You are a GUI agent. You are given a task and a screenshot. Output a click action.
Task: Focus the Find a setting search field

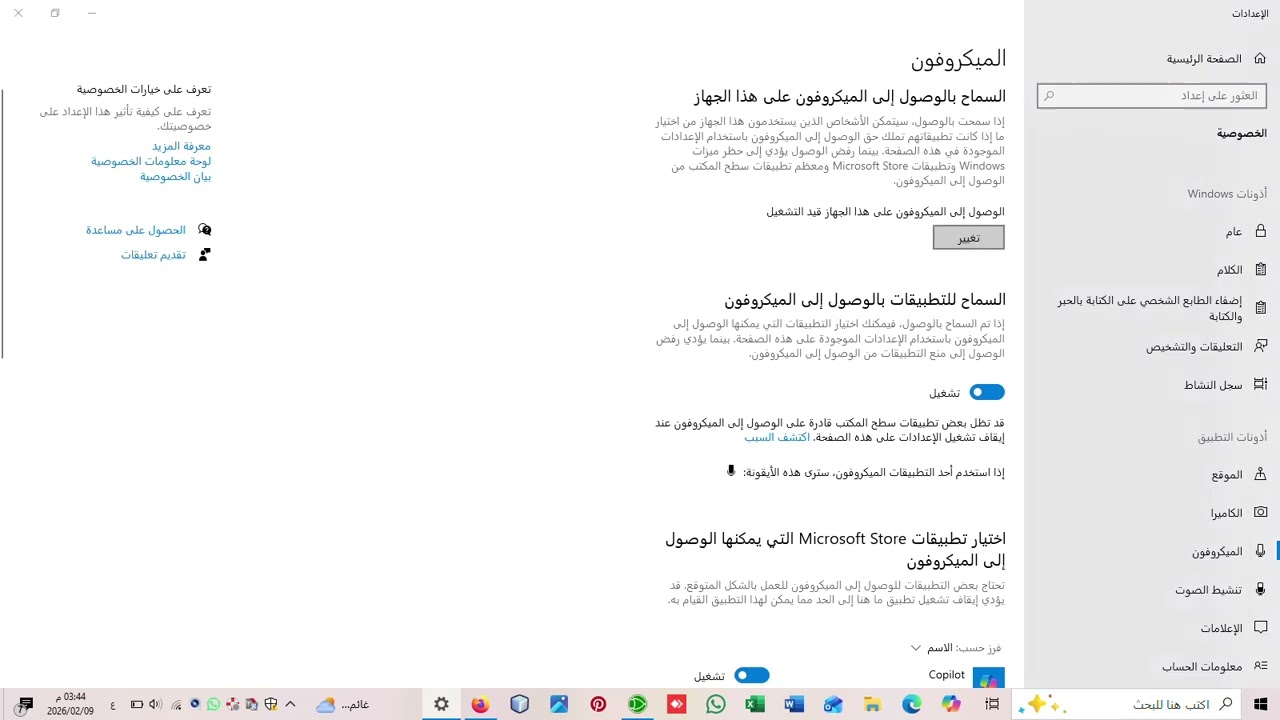tap(1152, 96)
